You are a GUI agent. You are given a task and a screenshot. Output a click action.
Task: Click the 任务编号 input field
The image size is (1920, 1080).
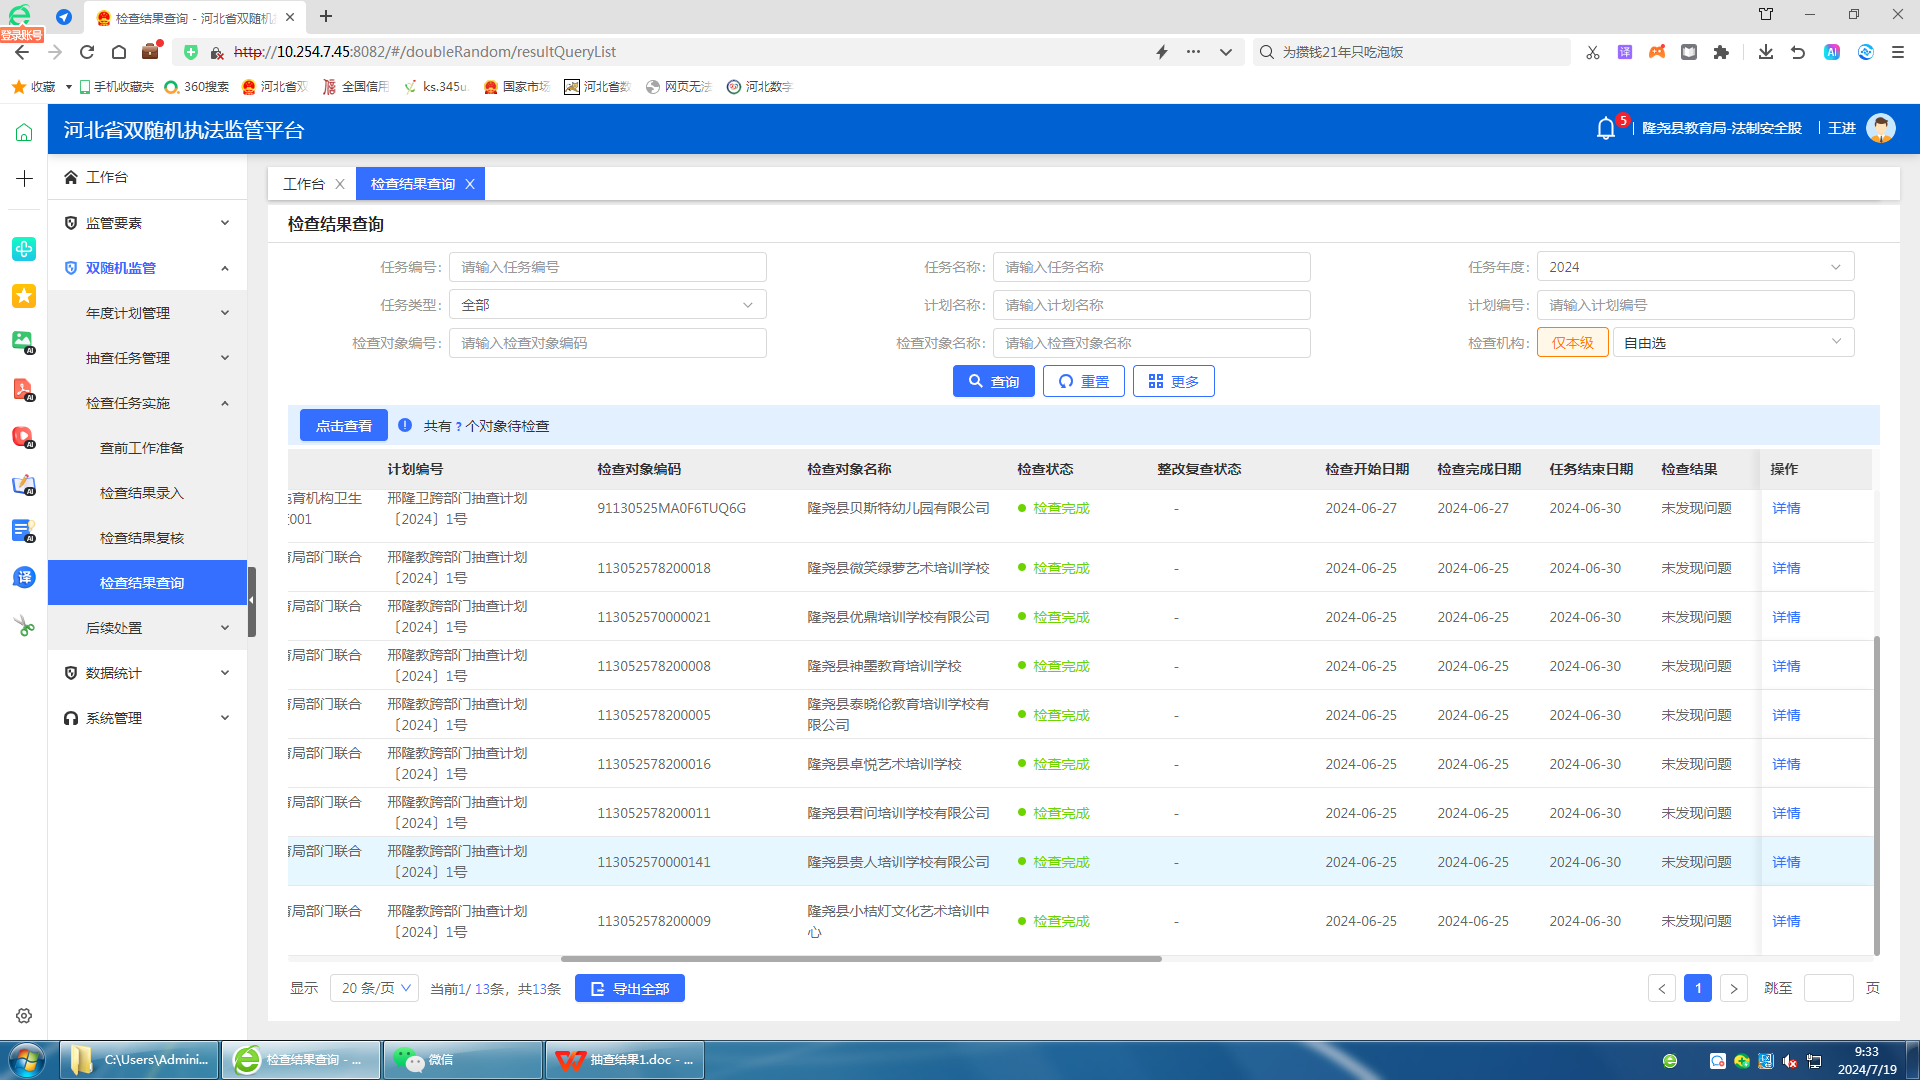point(607,267)
